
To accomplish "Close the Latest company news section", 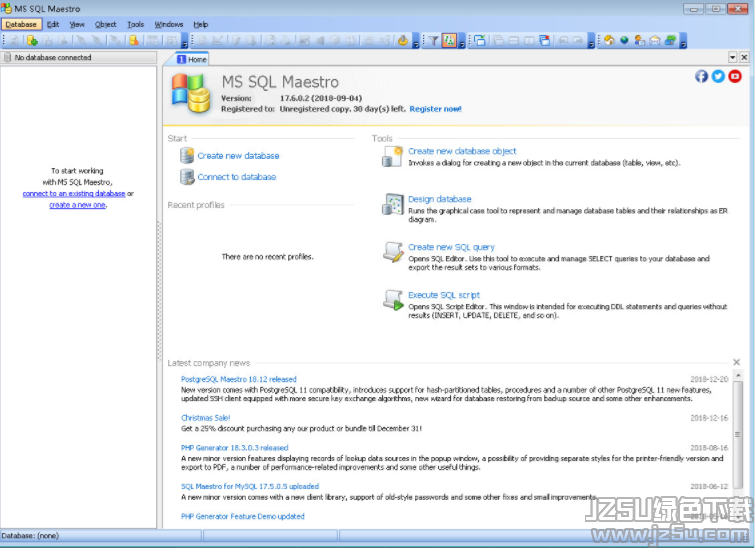I will click(x=736, y=362).
